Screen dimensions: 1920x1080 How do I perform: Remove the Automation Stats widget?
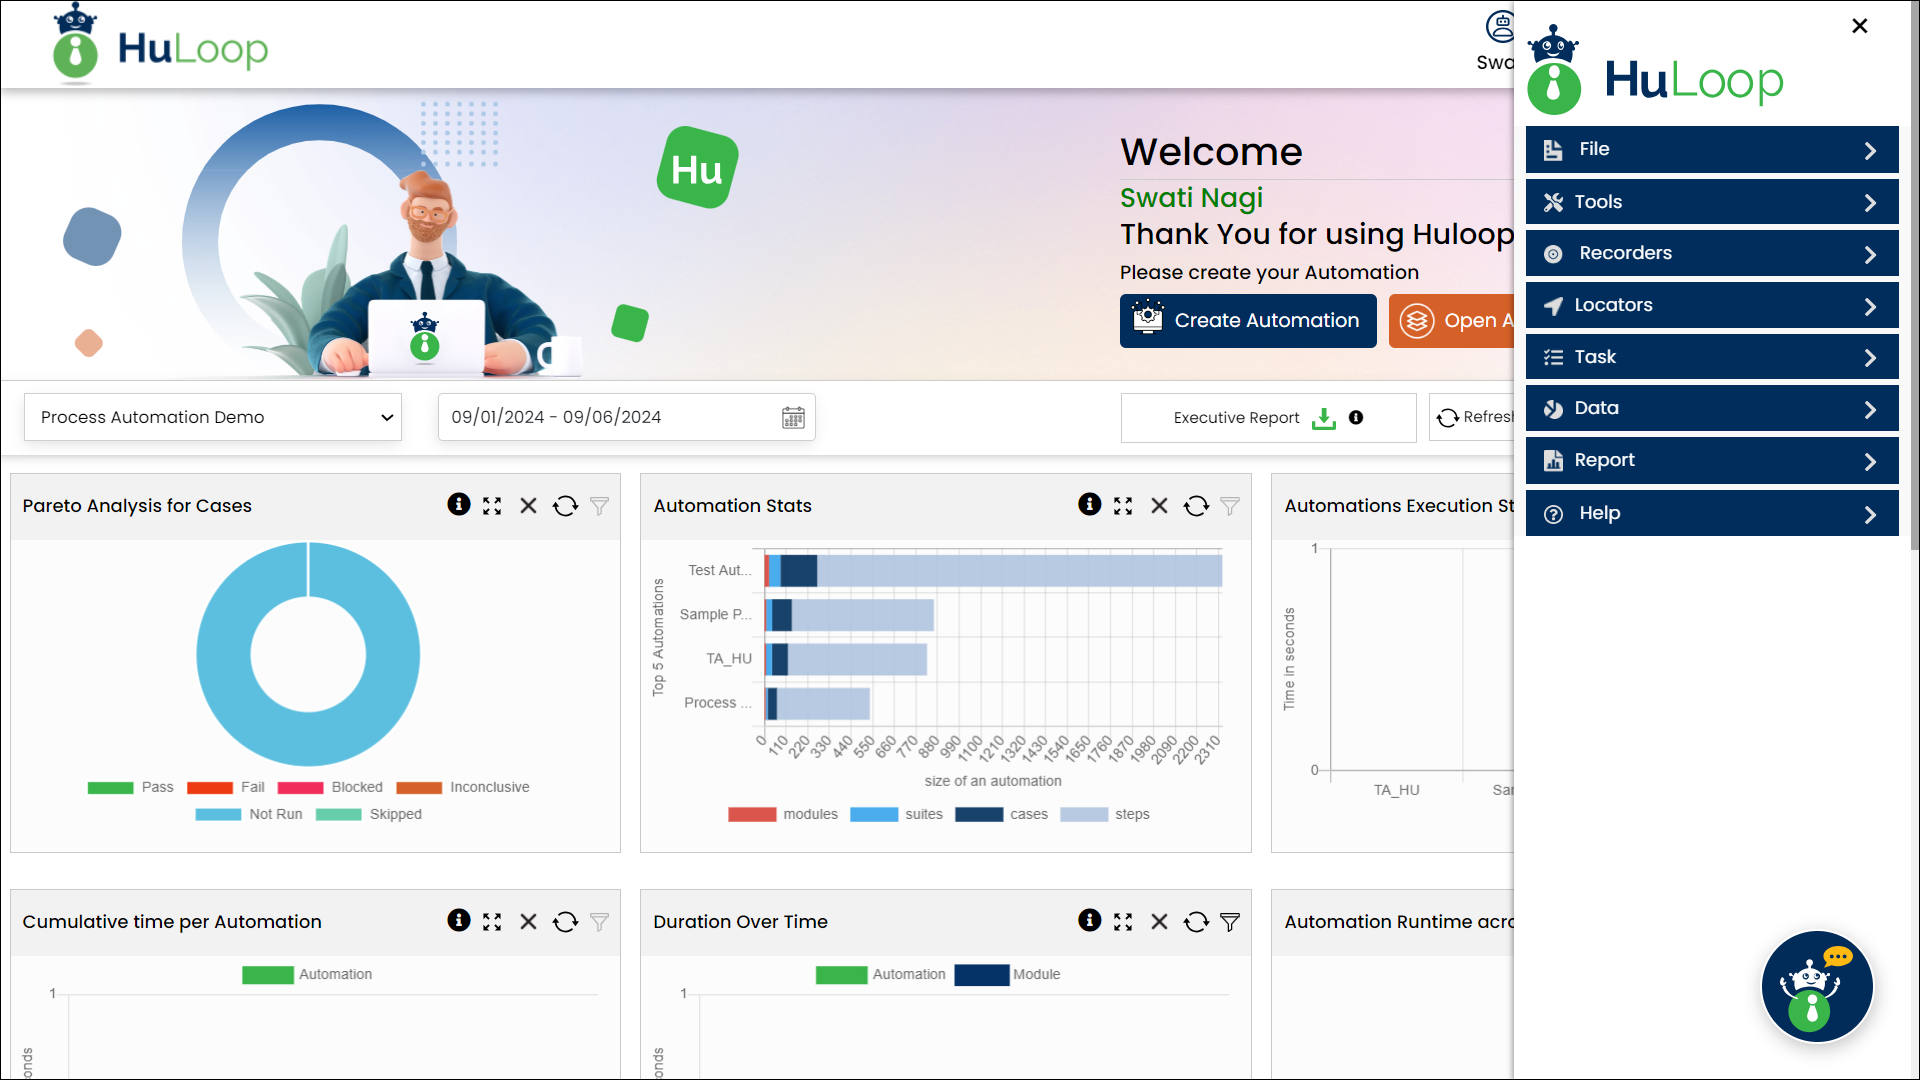(x=1160, y=506)
